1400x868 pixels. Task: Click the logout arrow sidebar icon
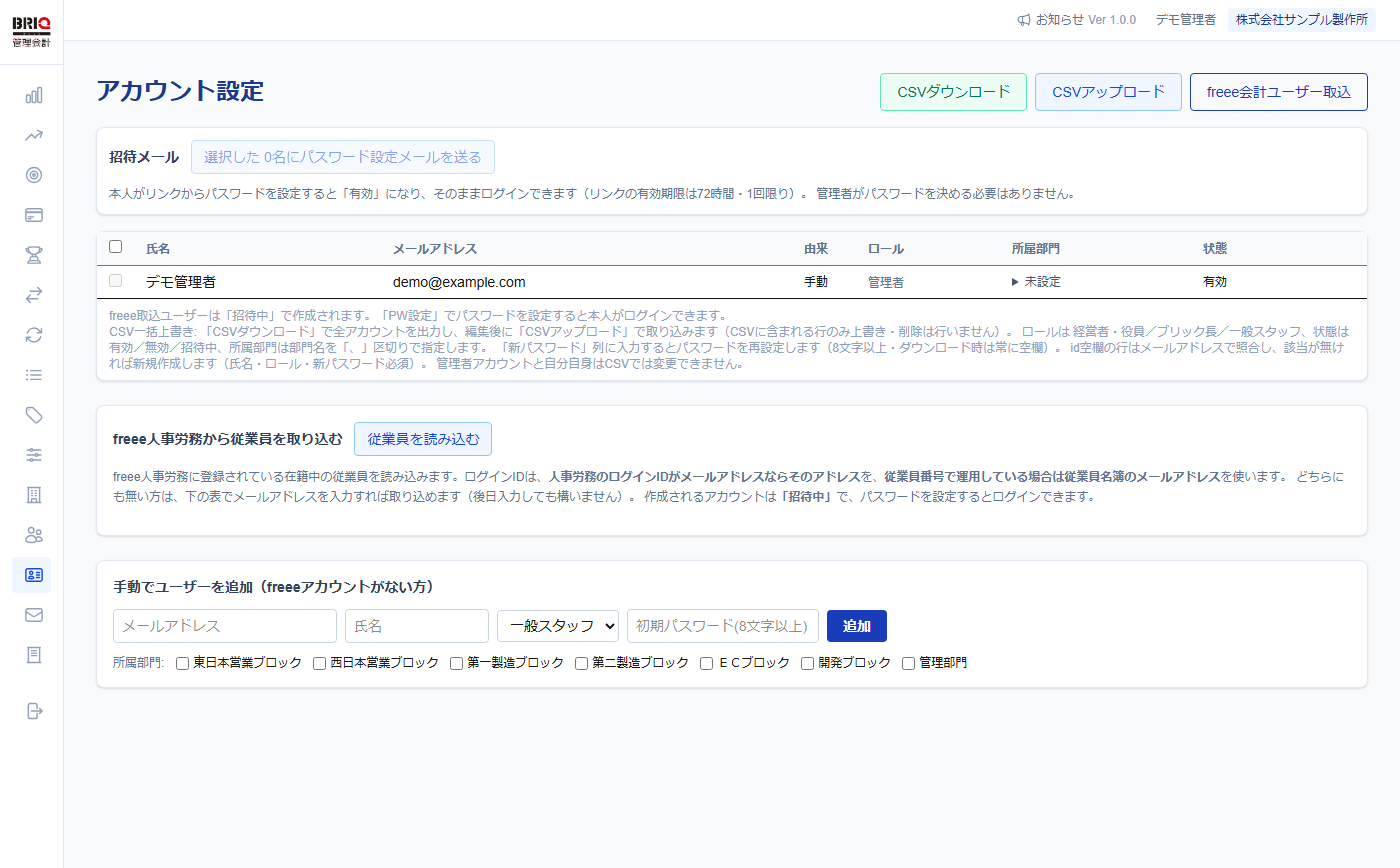pyautogui.click(x=34, y=711)
